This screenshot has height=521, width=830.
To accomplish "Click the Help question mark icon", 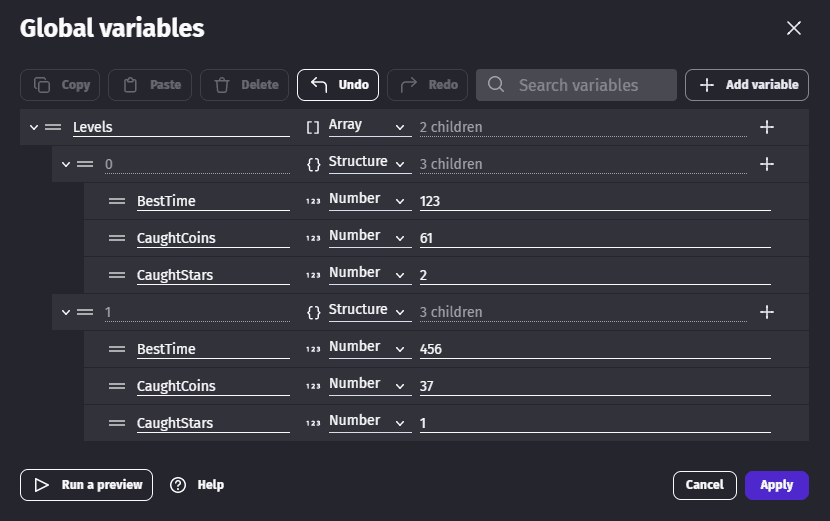I will point(179,485).
